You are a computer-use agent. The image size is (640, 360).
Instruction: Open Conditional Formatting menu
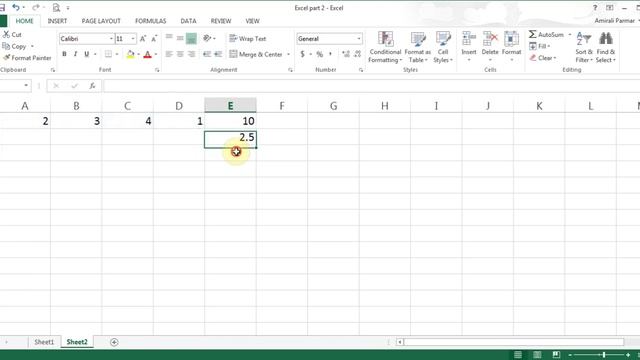click(385, 47)
